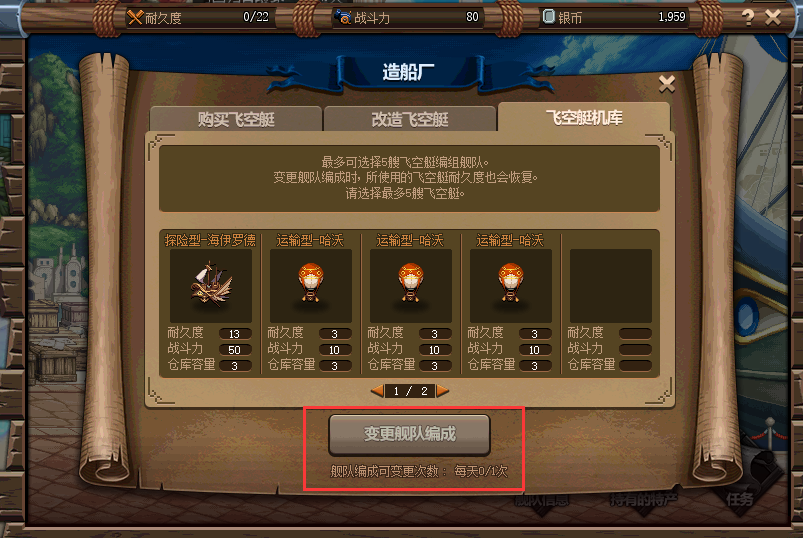Click the page indicator 1 / 2
The height and width of the screenshot is (538, 803).
(410, 391)
